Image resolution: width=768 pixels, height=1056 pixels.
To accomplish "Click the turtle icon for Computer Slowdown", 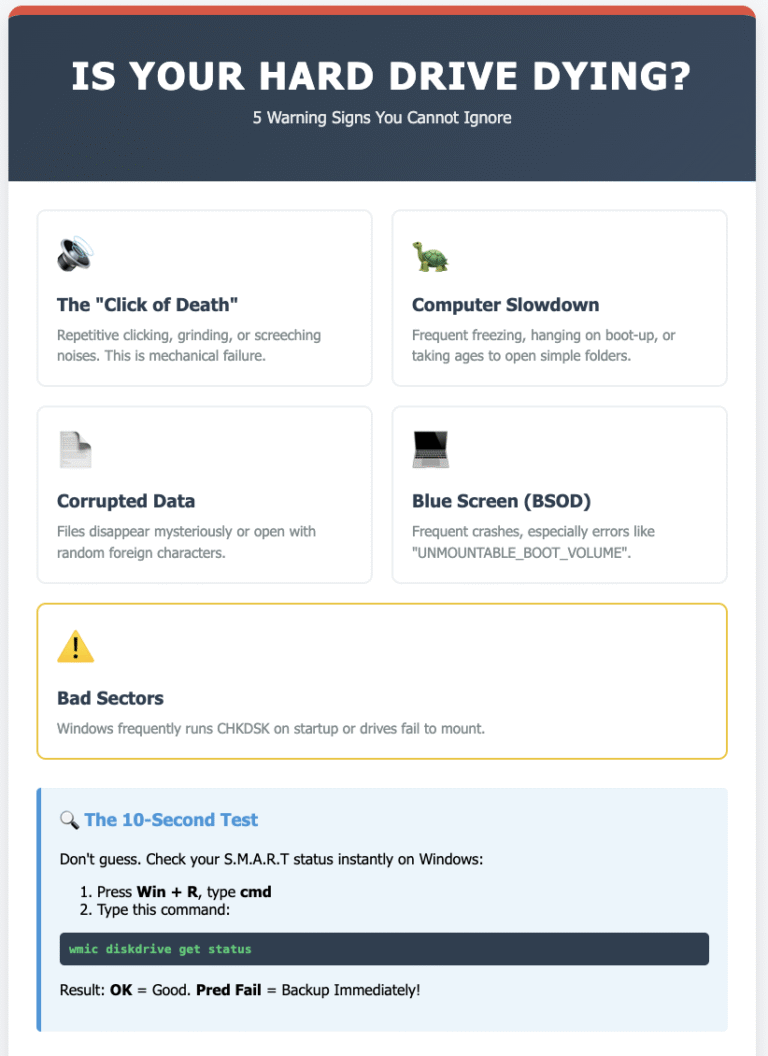I will (x=430, y=256).
